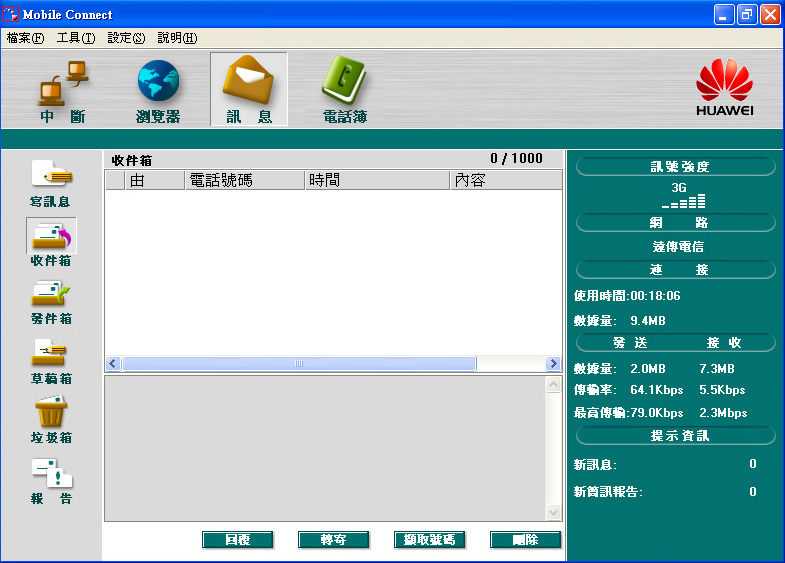
Task: Click the 回覆 reply button
Action: click(x=238, y=539)
